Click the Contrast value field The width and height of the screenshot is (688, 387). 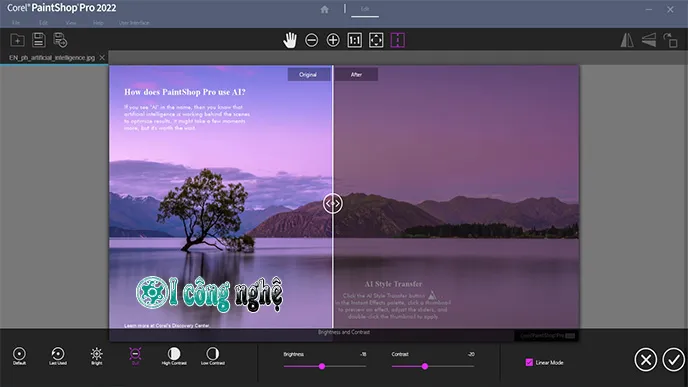pyautogui.click(x=471, y=354)
